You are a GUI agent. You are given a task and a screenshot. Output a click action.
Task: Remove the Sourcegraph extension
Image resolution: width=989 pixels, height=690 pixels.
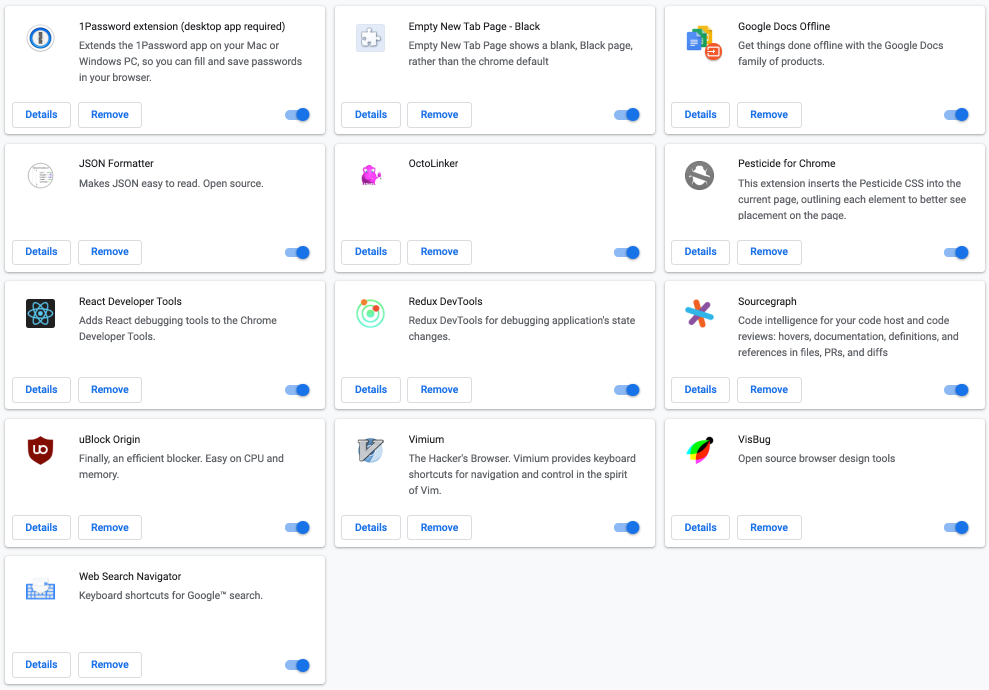click(x=769, y=390)
